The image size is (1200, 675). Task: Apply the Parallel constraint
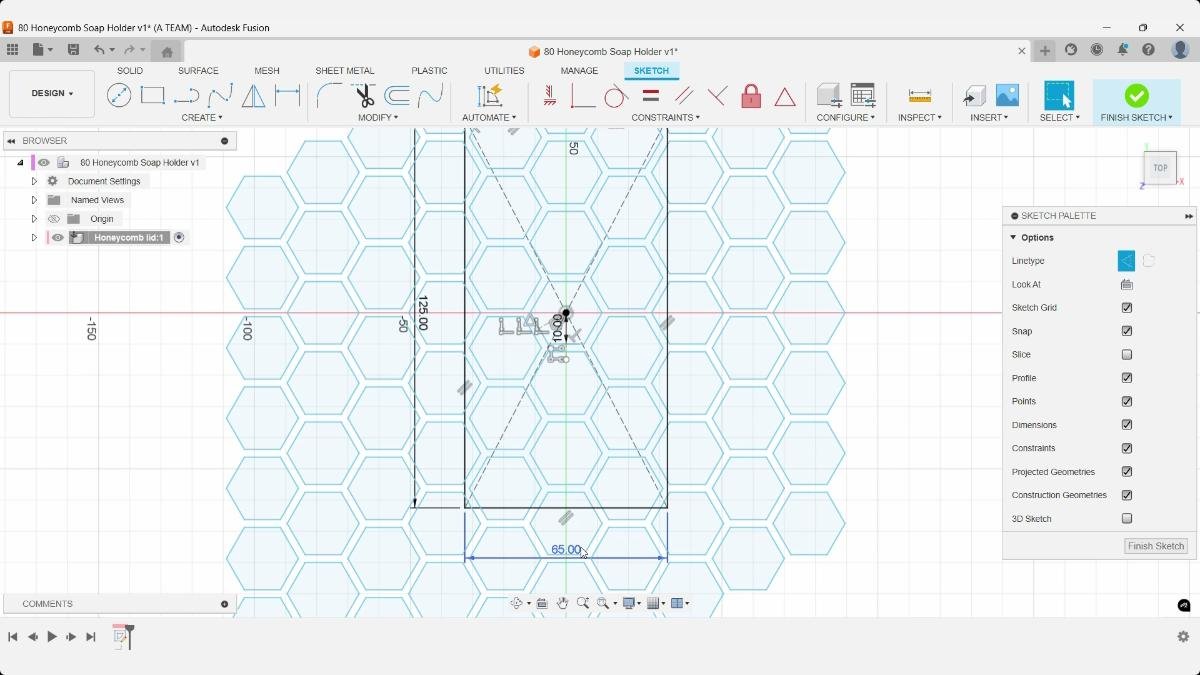click(x=684, y=96)
